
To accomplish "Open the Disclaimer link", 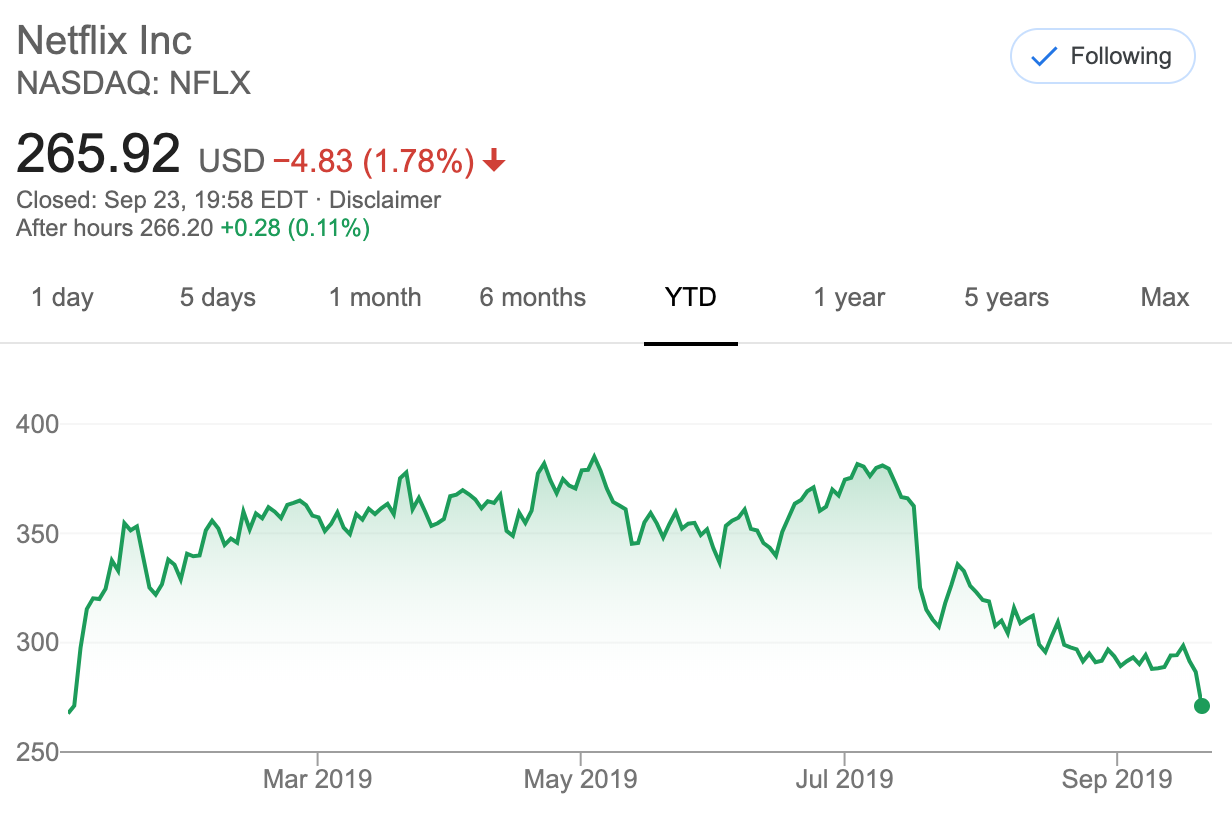I will pyautogui.click(x=385, y=200).
